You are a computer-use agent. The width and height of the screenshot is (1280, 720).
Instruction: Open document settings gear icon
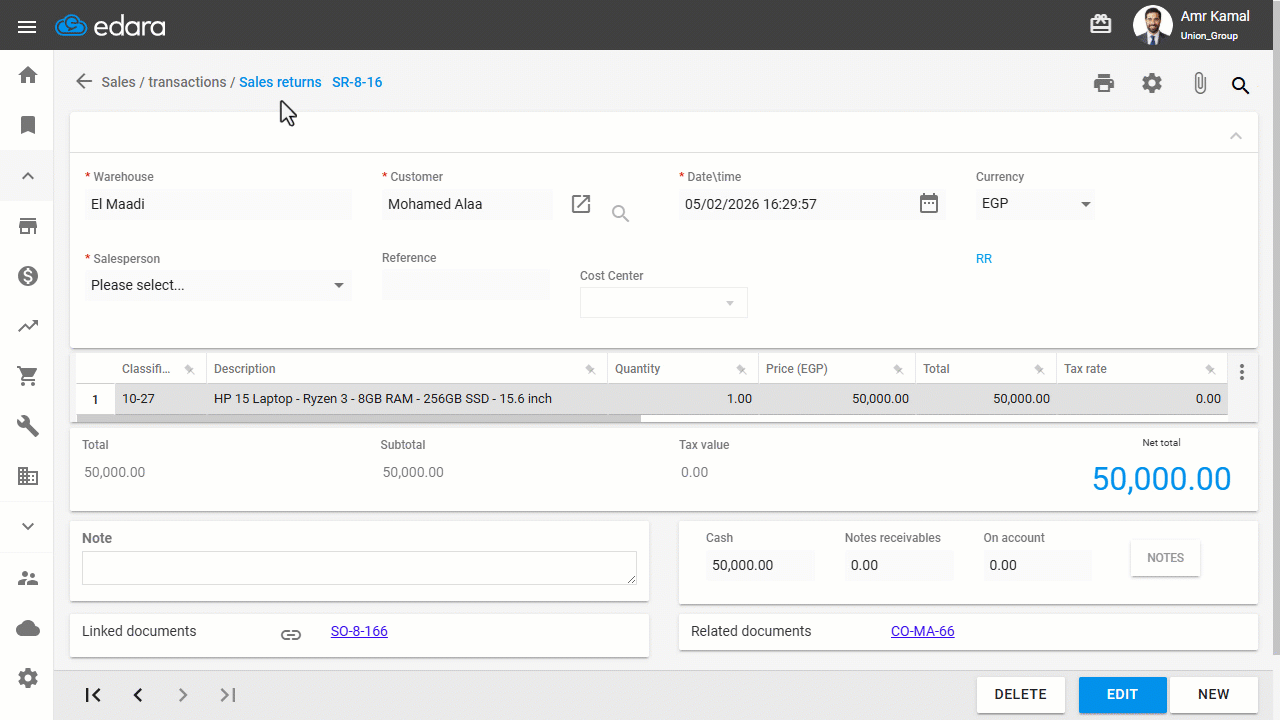coord(1152,84)
